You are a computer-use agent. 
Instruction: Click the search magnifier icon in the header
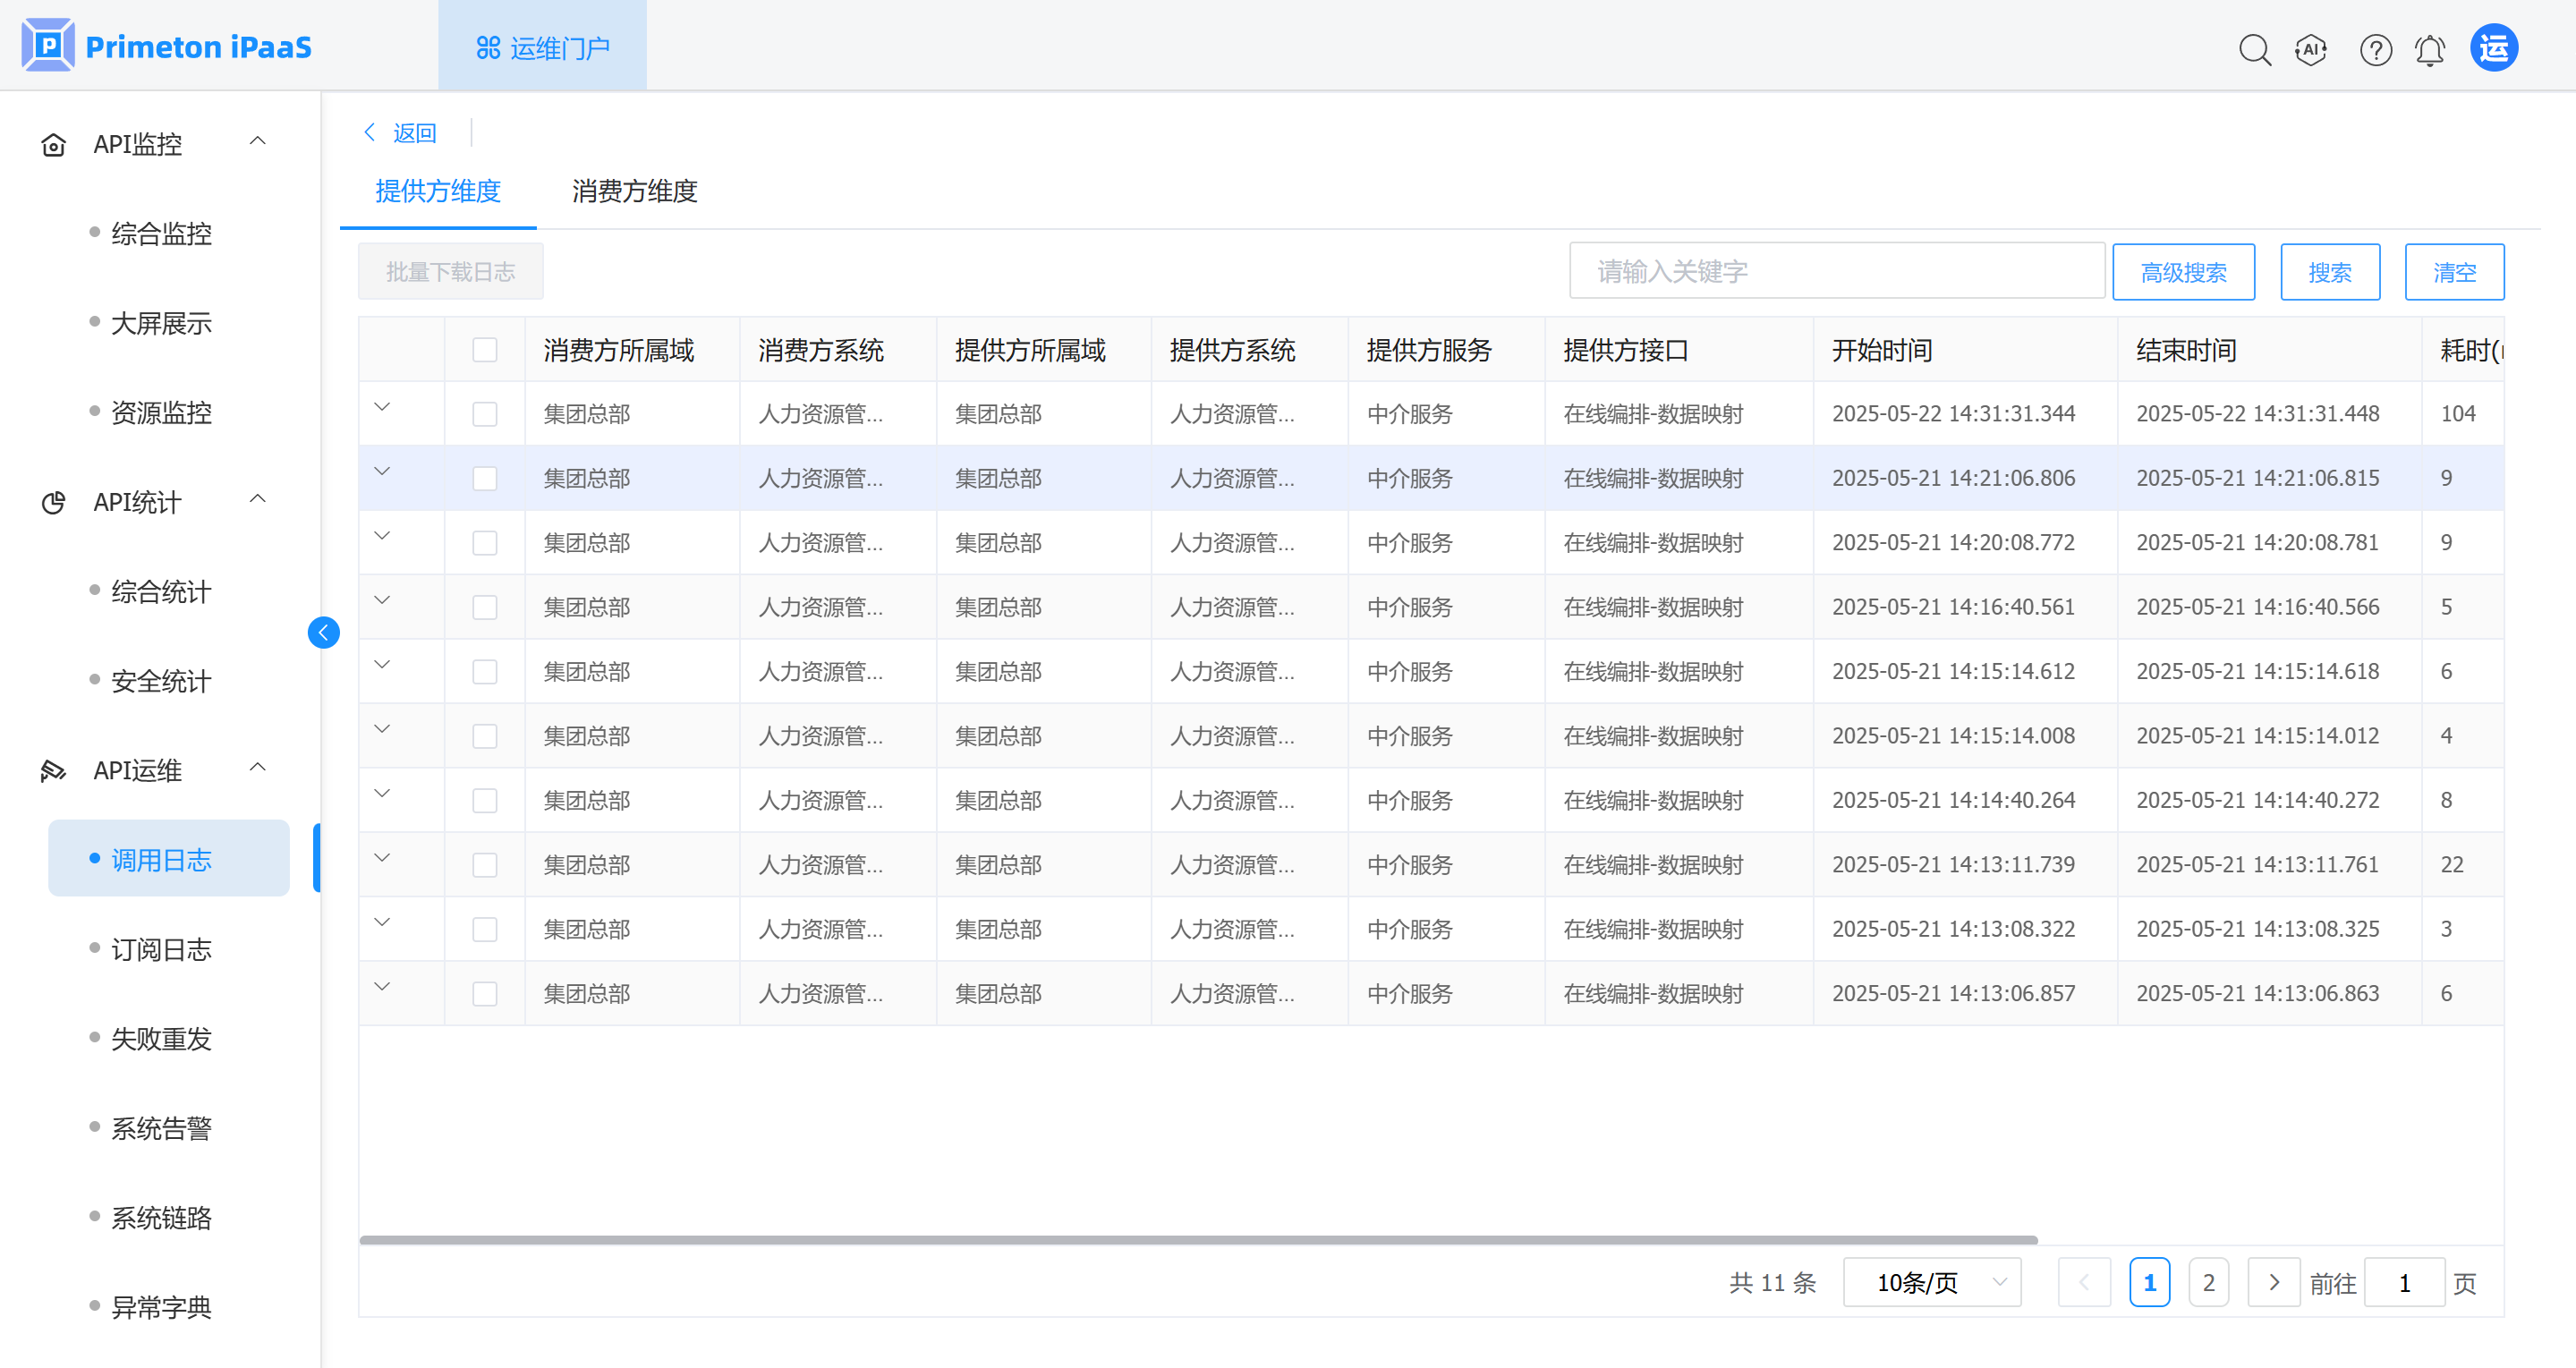(2254, 49)
